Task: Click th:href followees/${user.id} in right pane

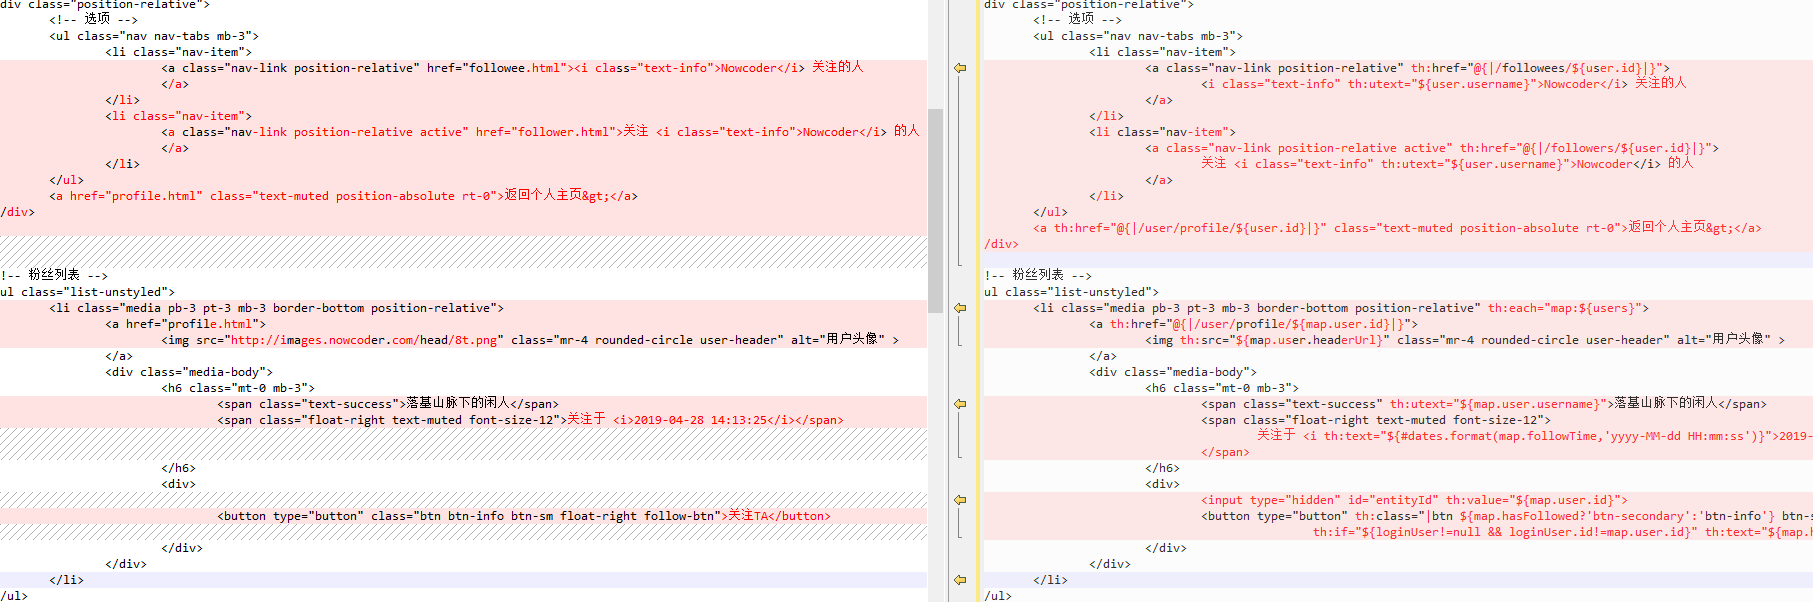Action: (x=1536, y=68)
